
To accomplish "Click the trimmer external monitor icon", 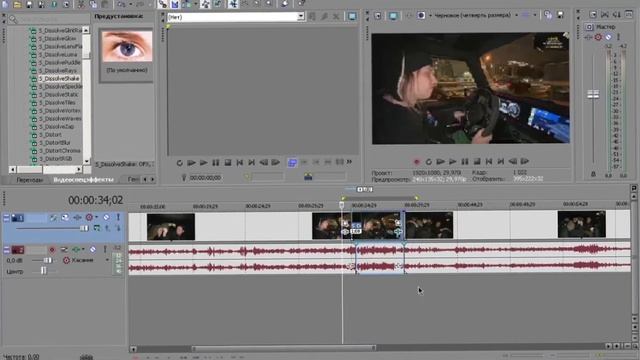I will [x=352, y=16].
